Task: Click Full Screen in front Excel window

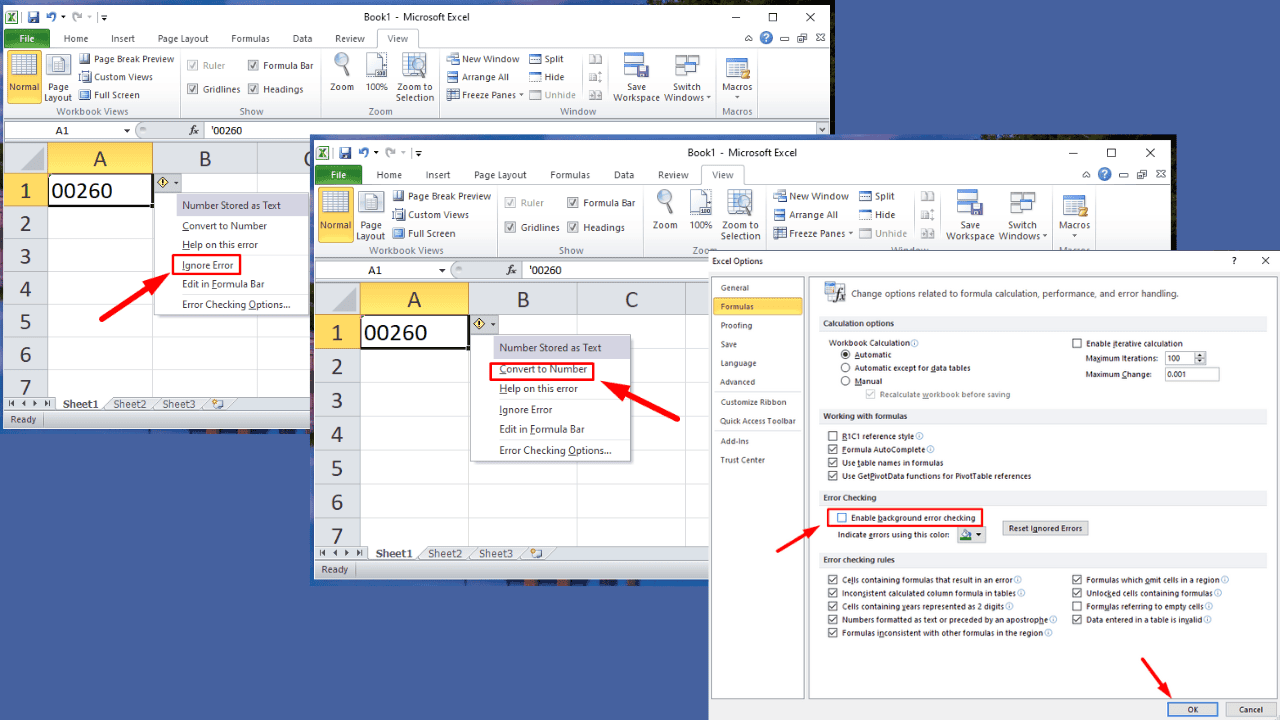Action: click(424, 234)
